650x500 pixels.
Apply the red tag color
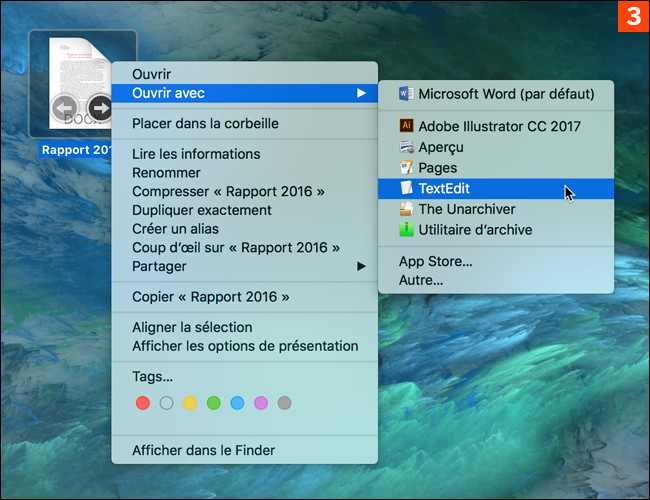point(142,403)
